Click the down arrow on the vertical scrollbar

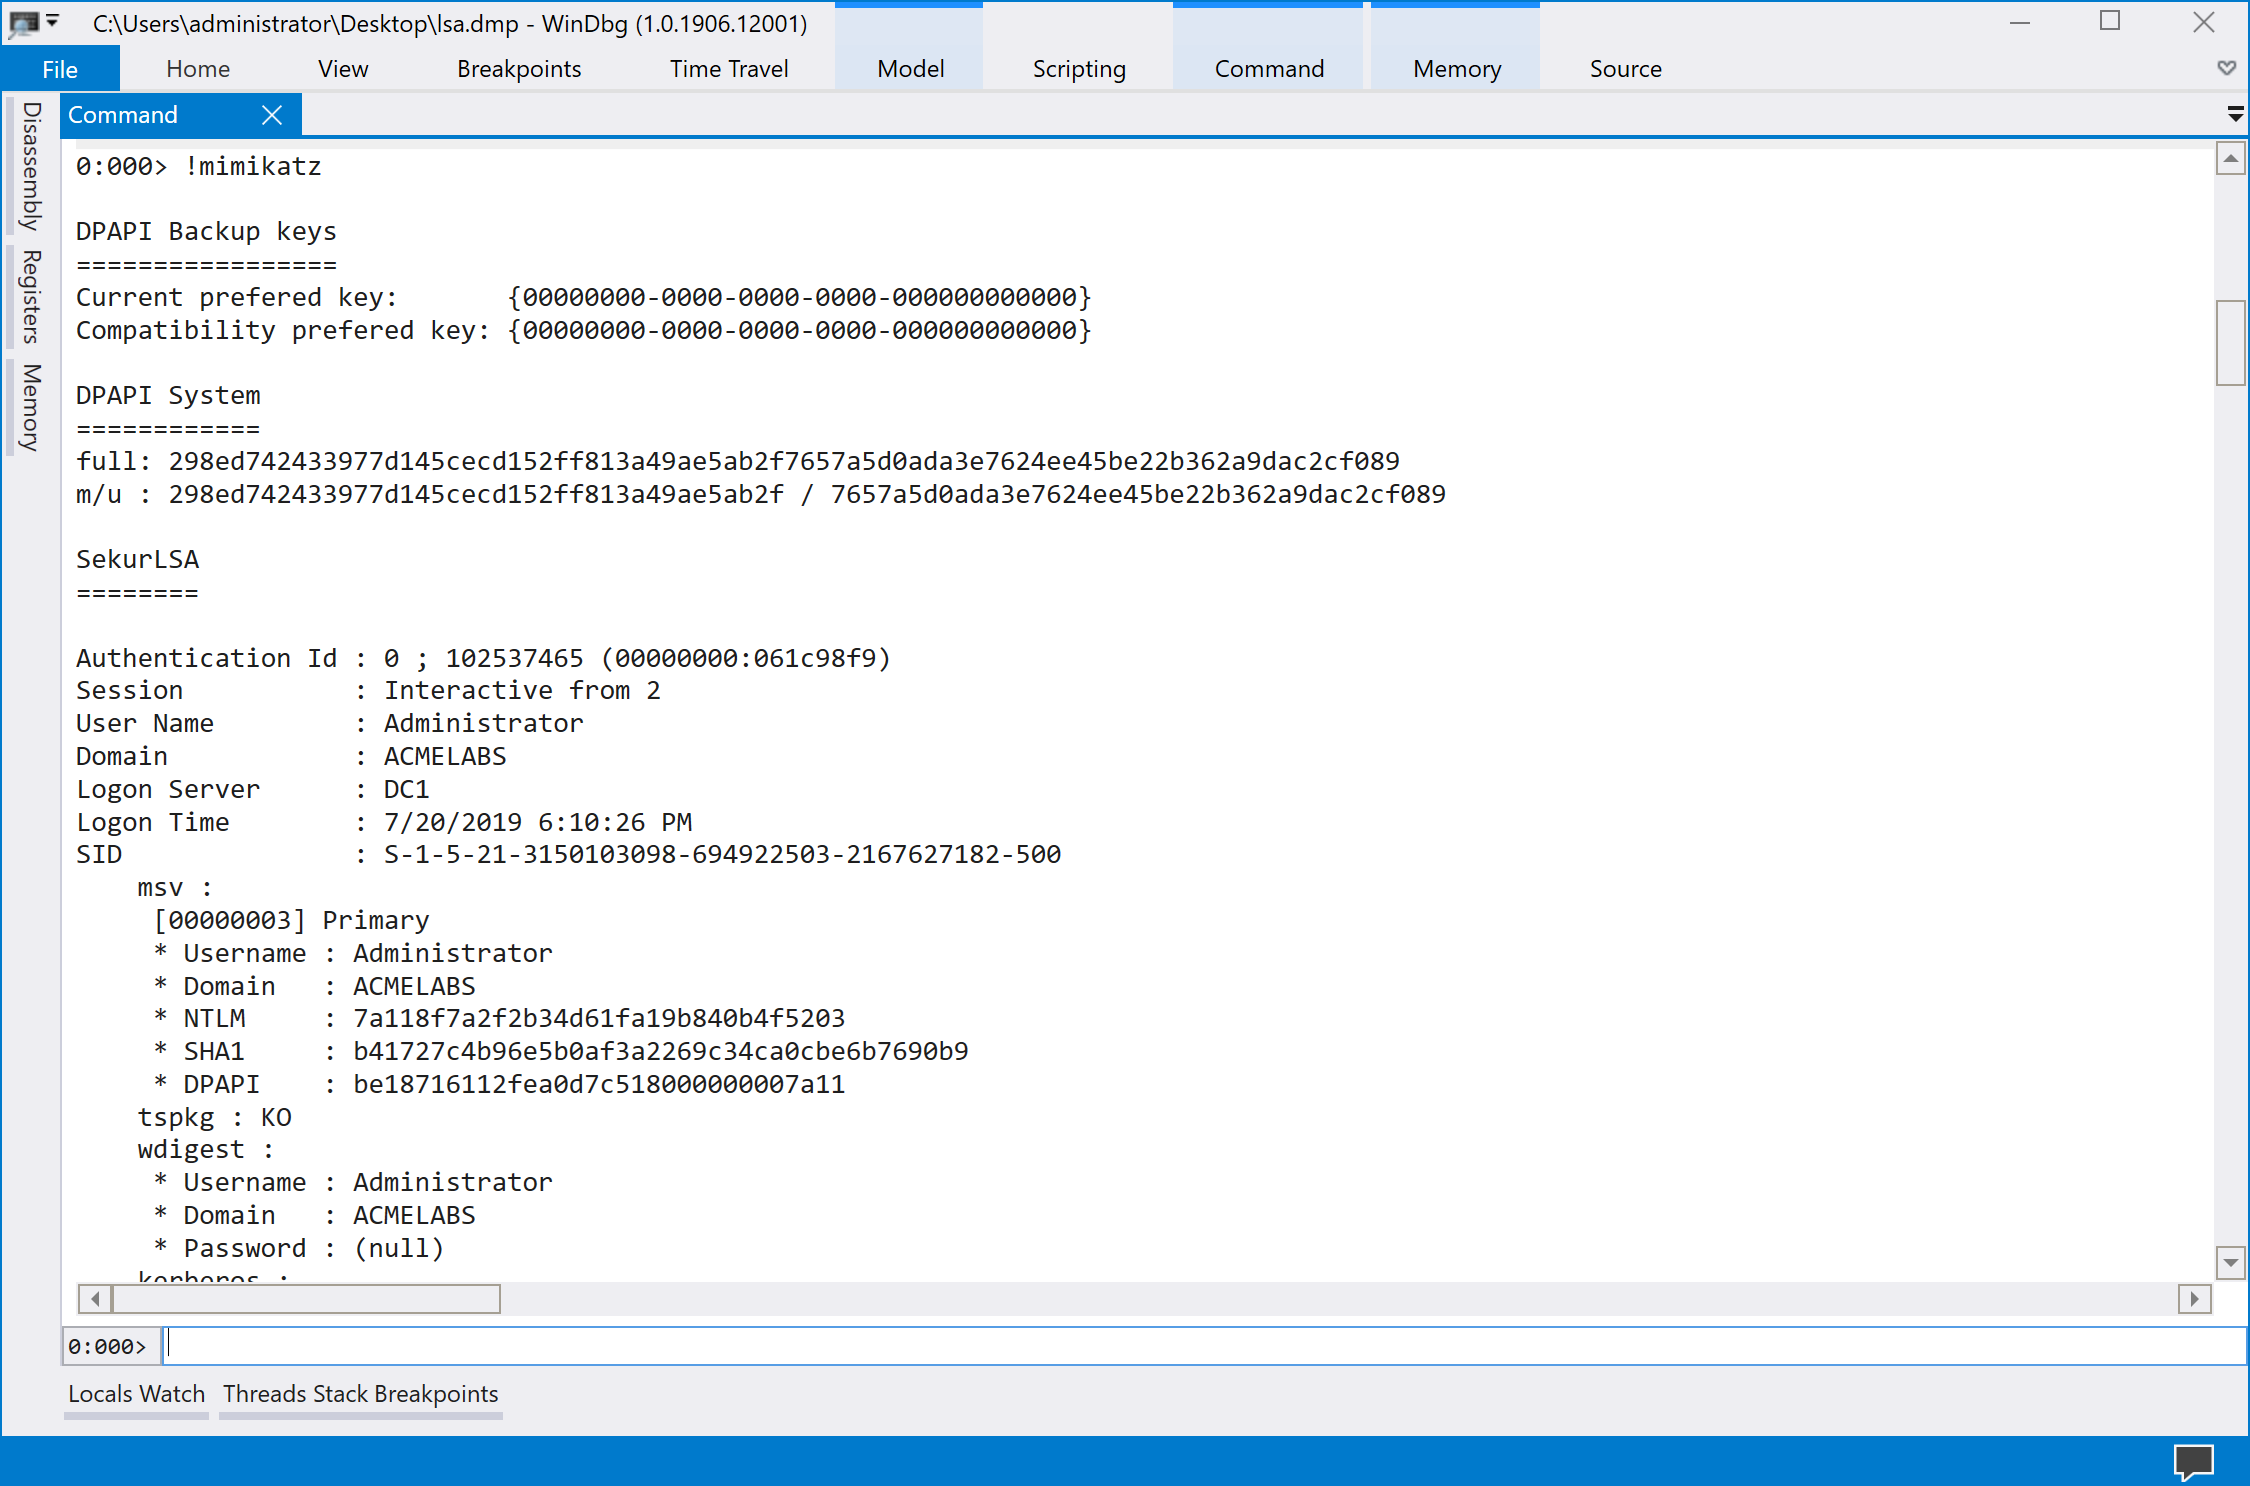click(2231, 1264)
